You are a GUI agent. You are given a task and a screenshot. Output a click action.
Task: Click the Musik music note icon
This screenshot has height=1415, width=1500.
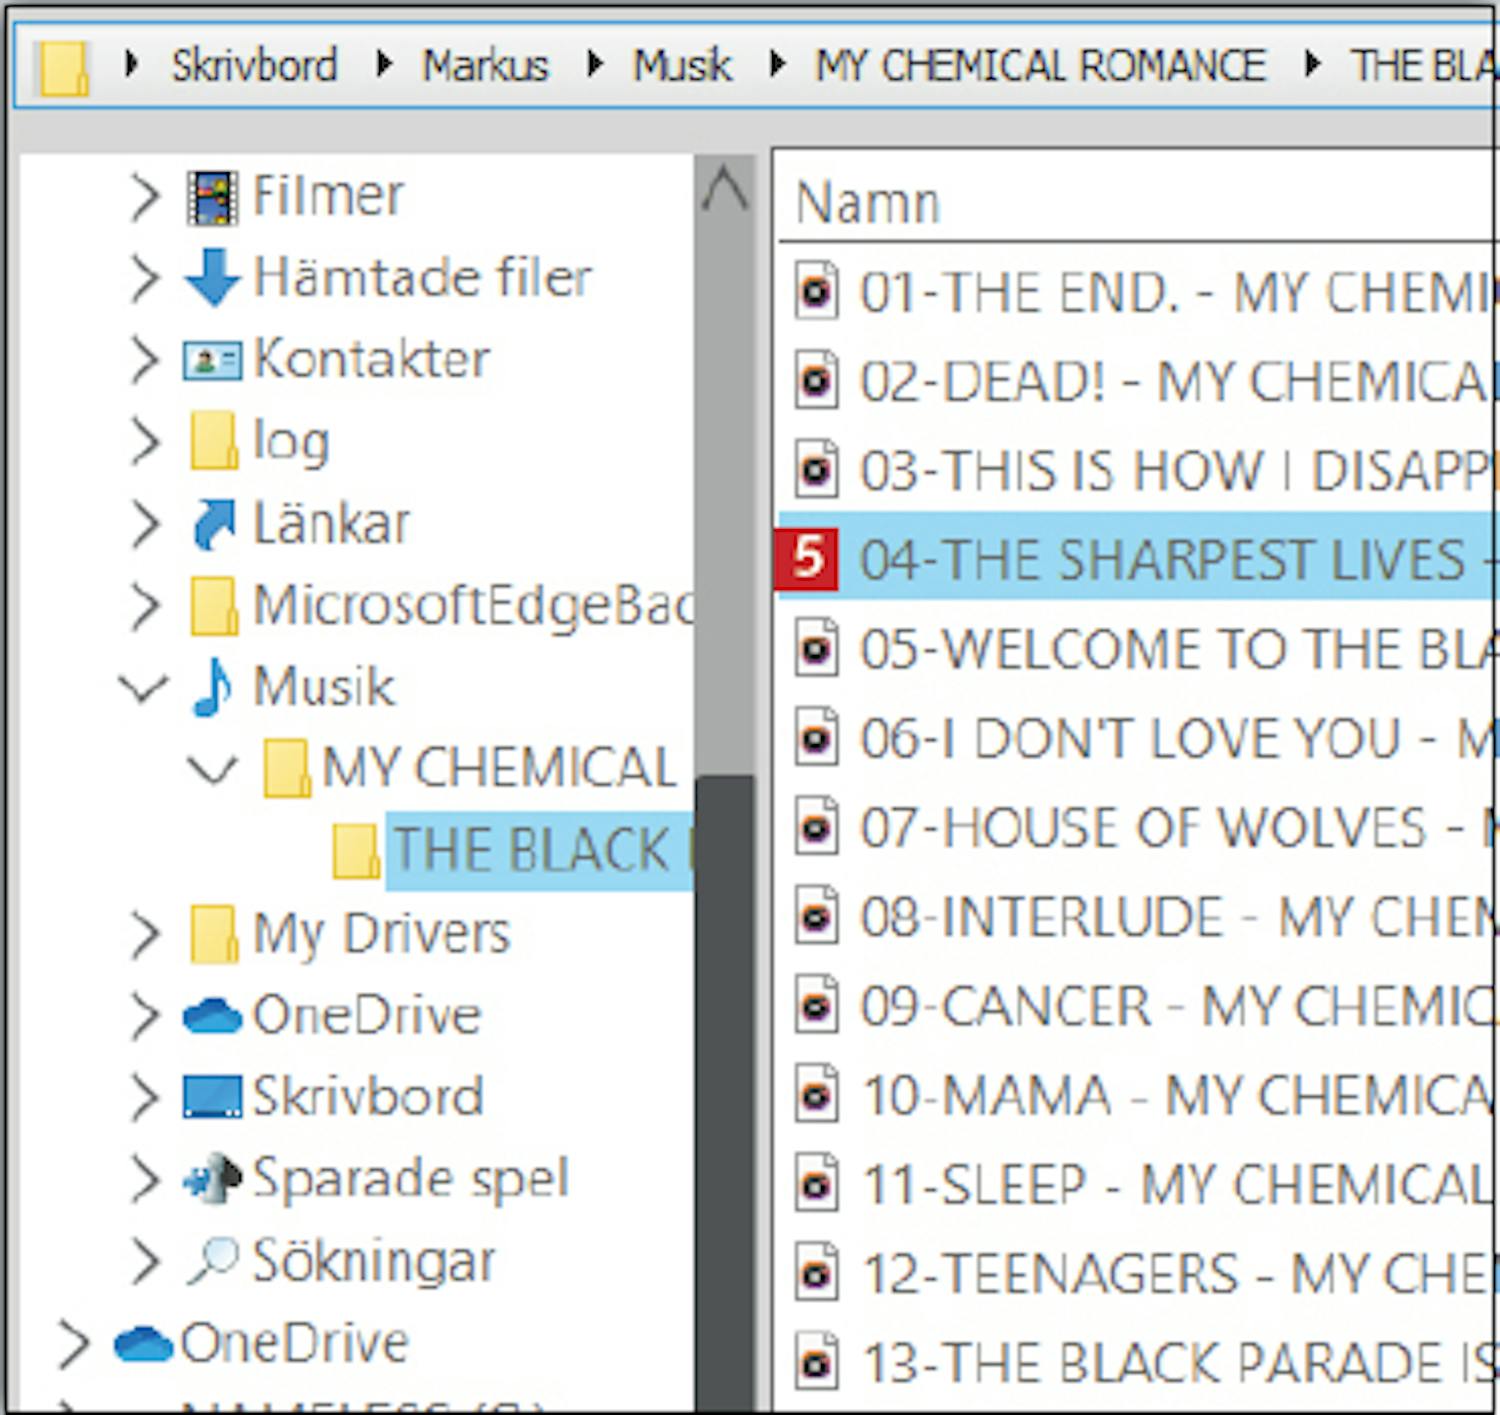point(212,688)
